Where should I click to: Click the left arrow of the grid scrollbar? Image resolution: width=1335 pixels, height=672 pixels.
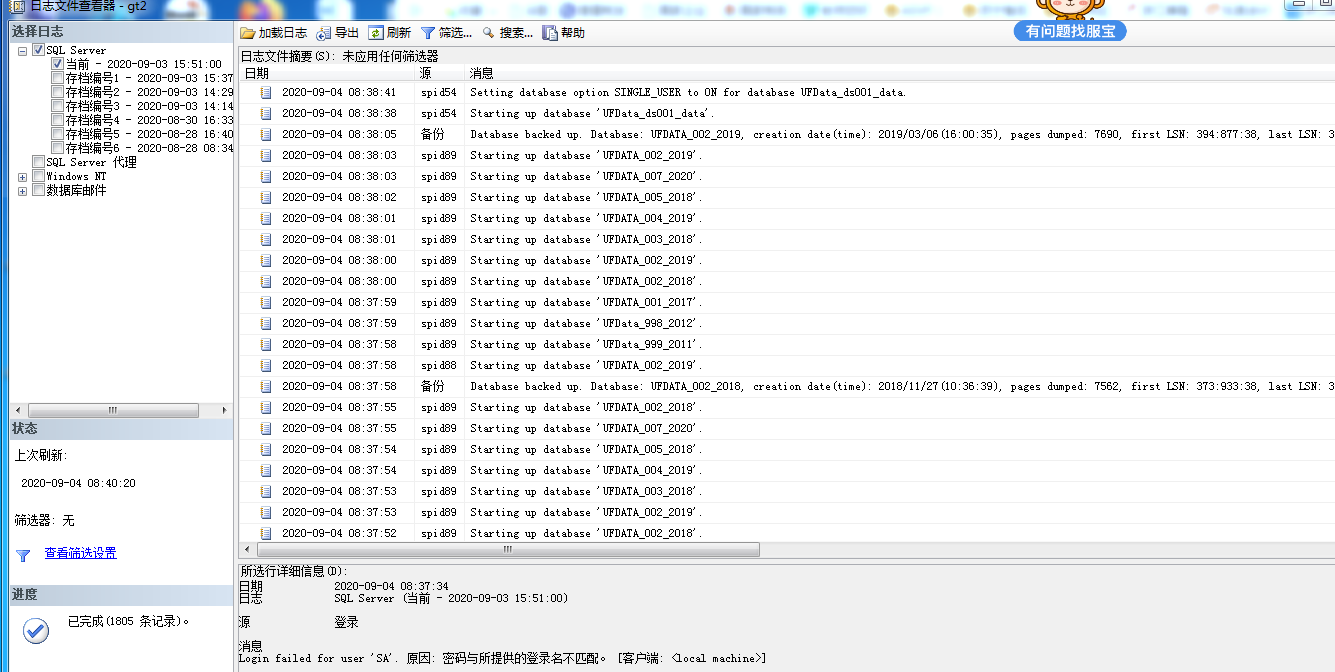248,550
